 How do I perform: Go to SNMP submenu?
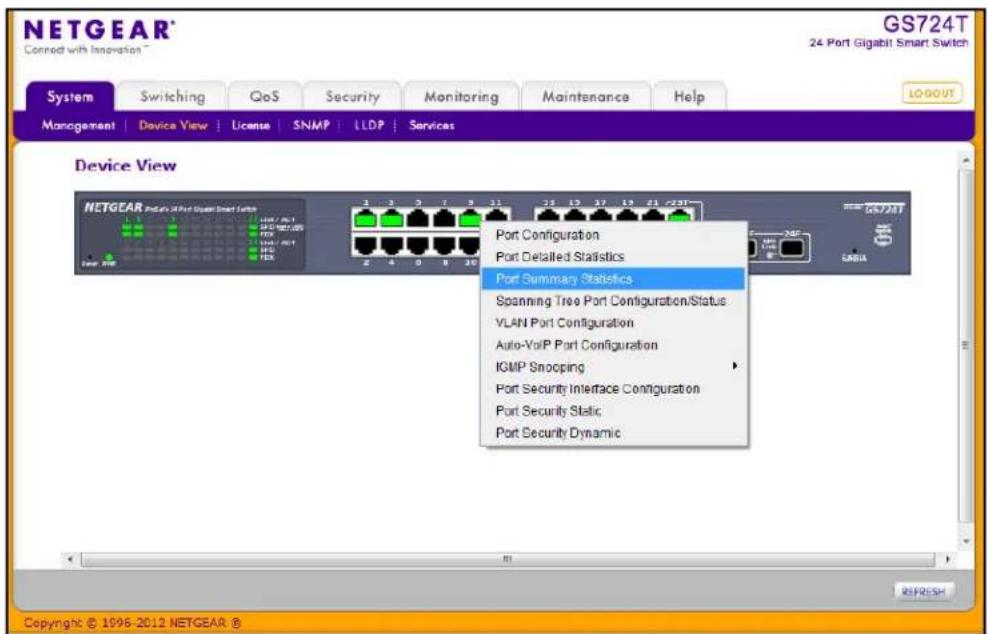click(x=311, y=125)
